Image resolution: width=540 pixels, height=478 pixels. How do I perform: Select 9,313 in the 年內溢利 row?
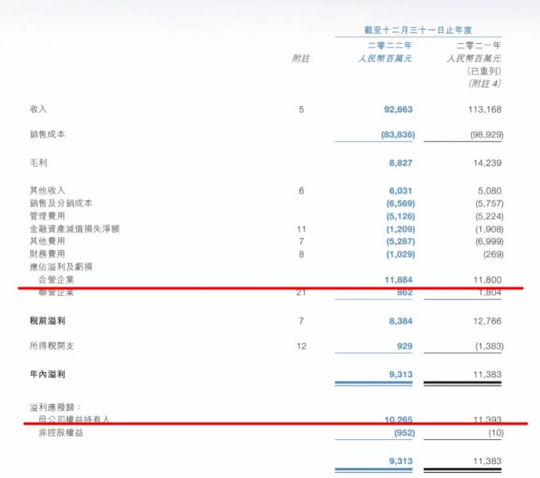401,374
